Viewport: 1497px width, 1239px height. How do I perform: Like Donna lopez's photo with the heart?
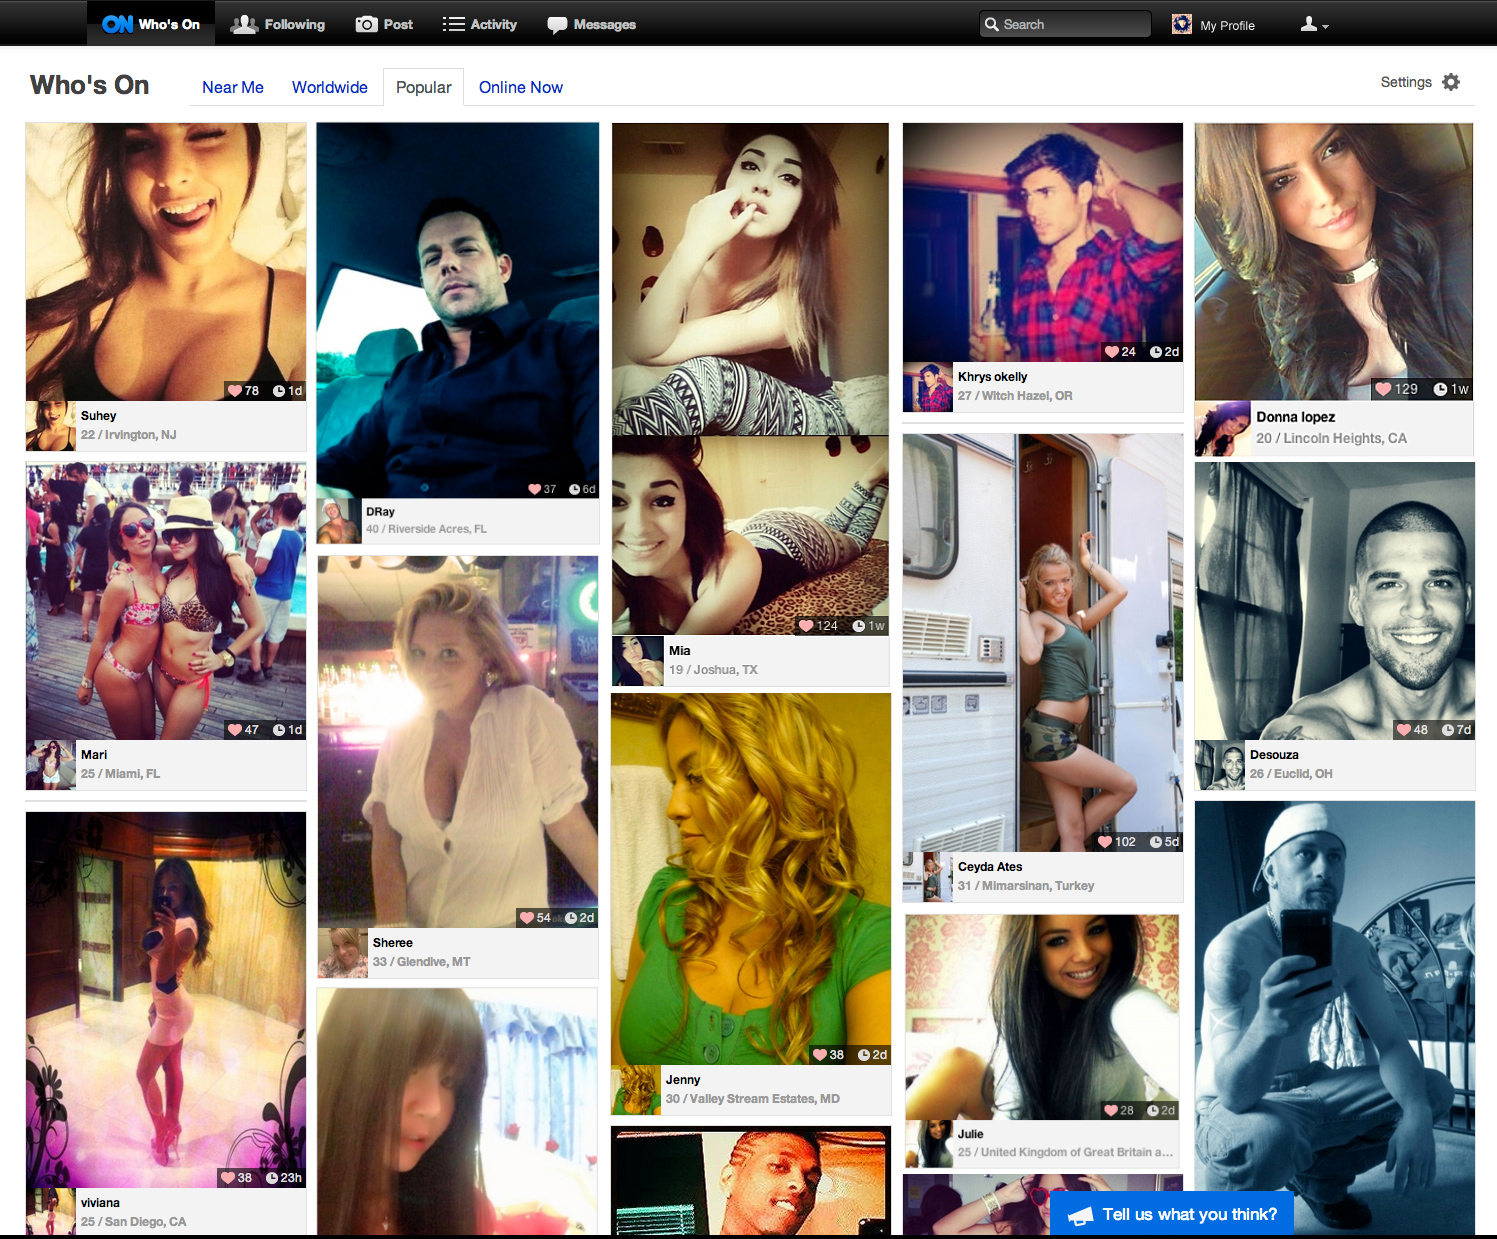pyautogui.click(x=1383, y=389)
